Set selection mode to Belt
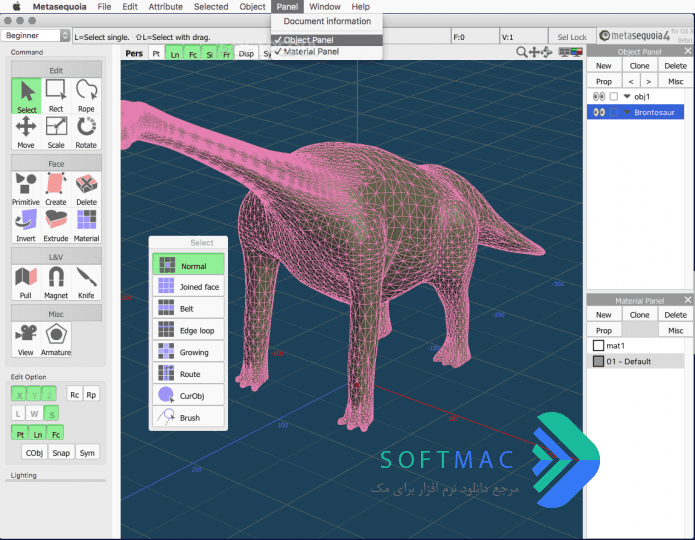 (x=188, y=308)
